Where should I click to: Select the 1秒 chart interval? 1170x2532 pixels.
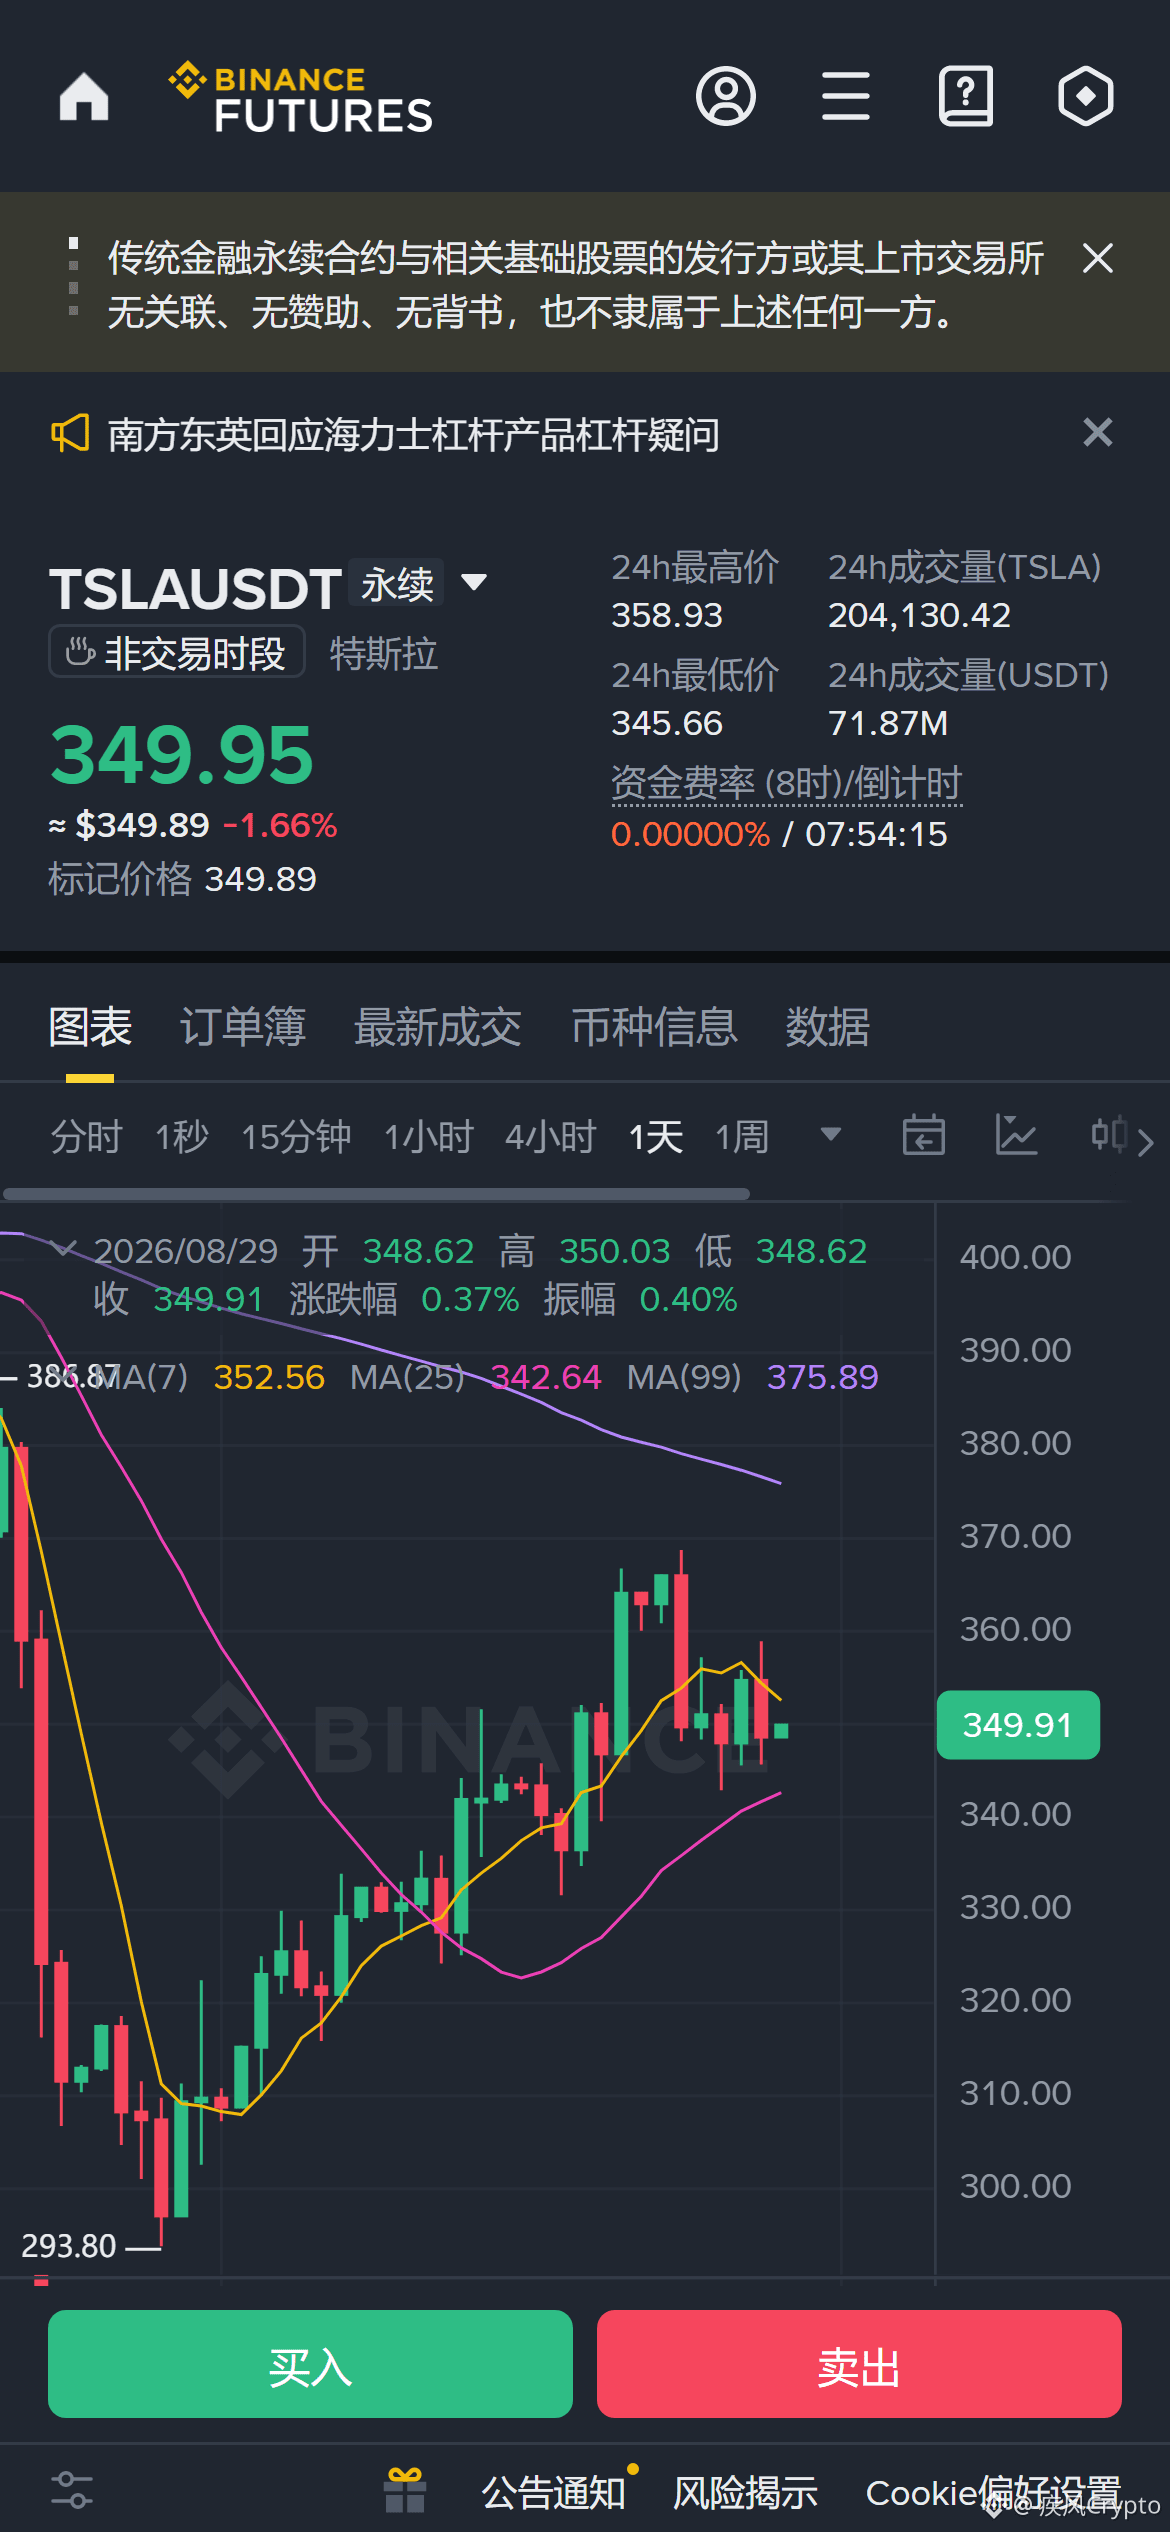(x=182, y=1137)
